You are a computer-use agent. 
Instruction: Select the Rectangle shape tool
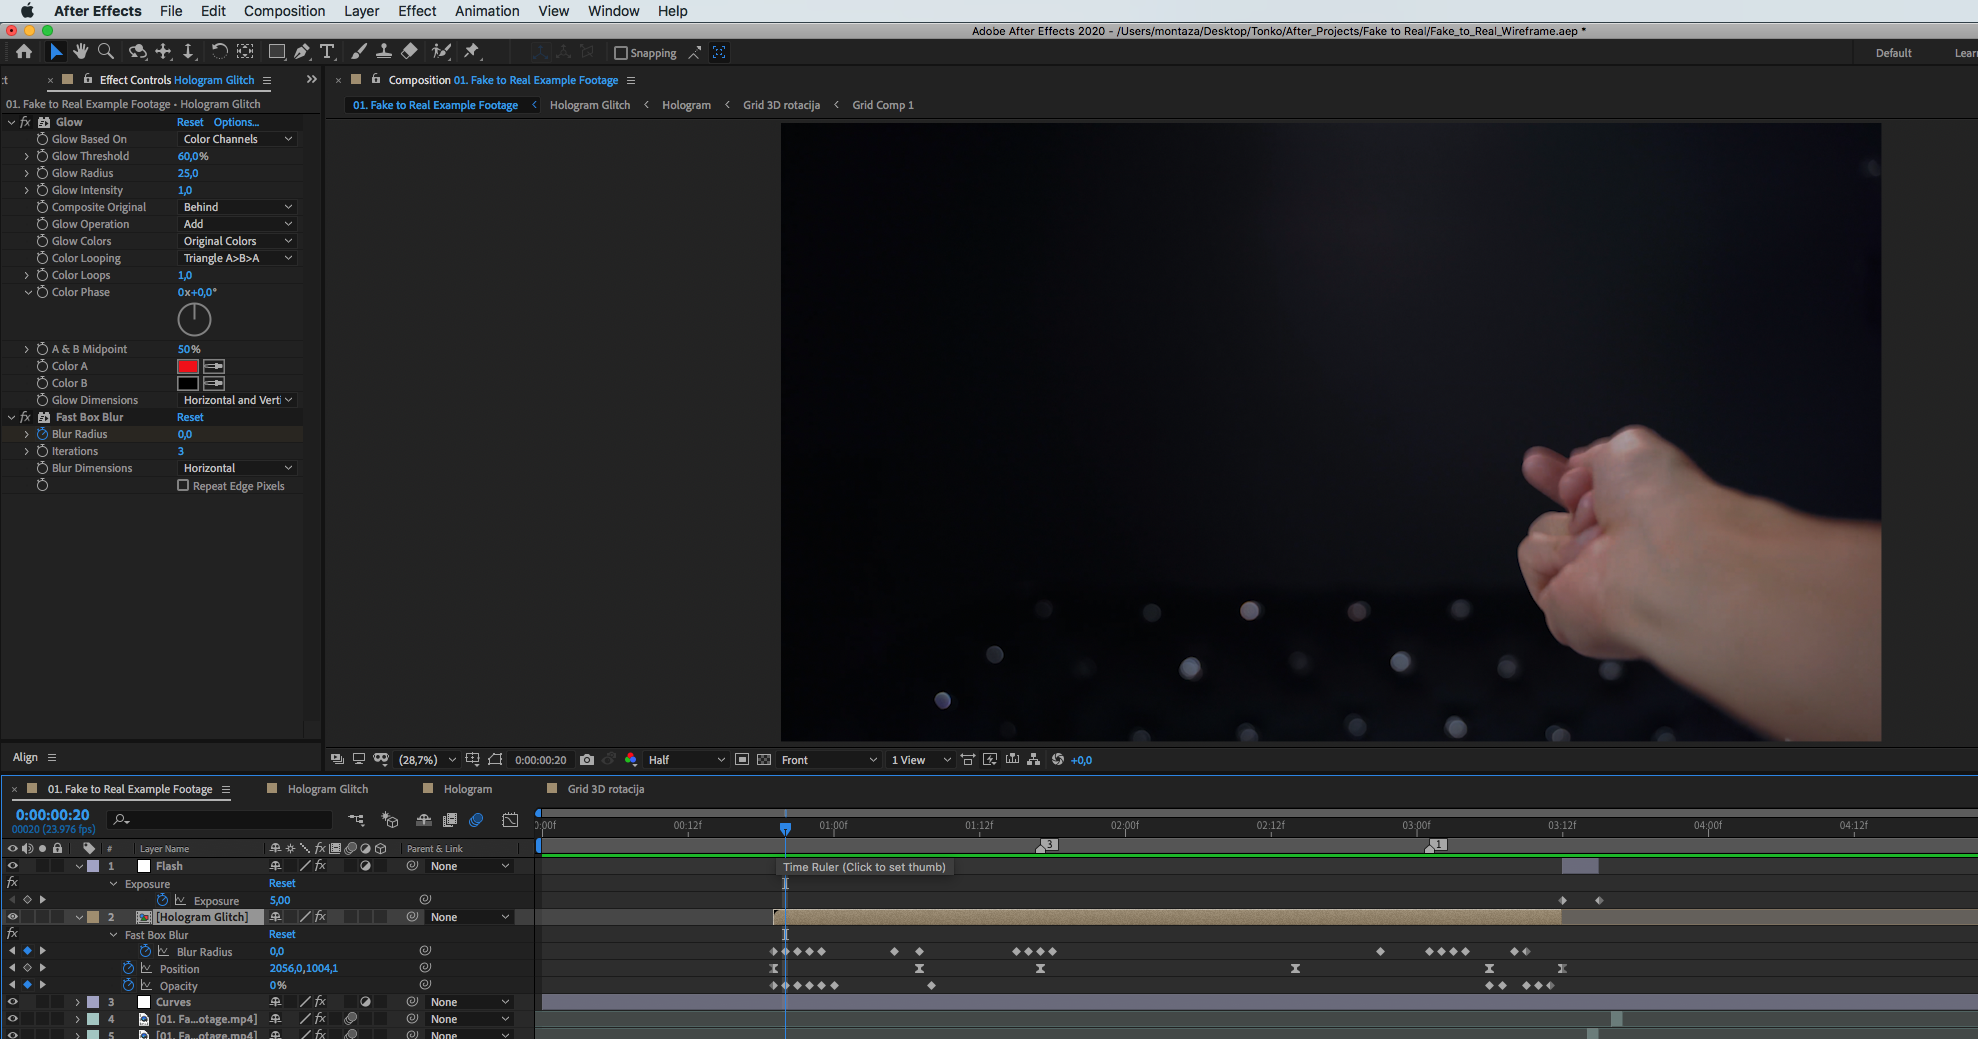277,52
